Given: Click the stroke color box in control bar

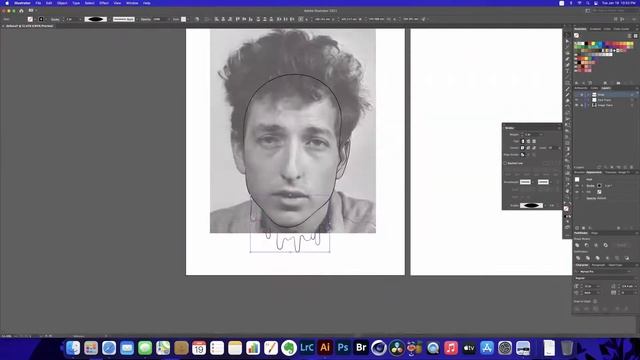Looking at the screenshot, I should (x=41, y=19).
